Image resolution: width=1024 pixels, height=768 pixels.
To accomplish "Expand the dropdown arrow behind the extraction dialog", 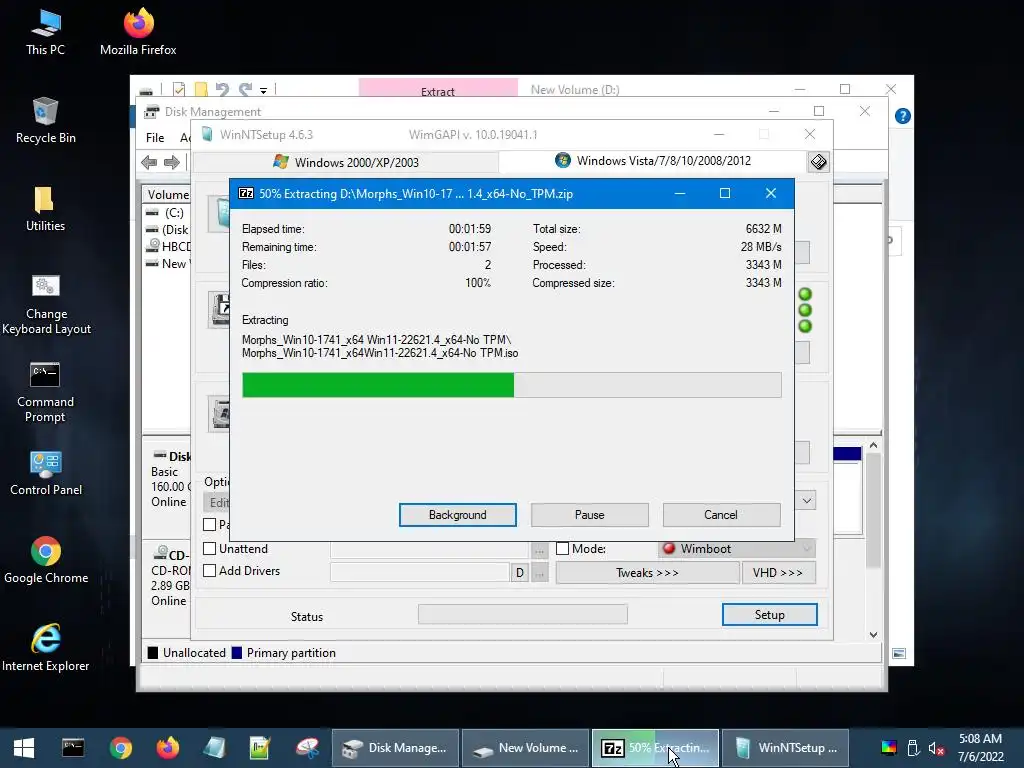I will (x=807, y=501).
